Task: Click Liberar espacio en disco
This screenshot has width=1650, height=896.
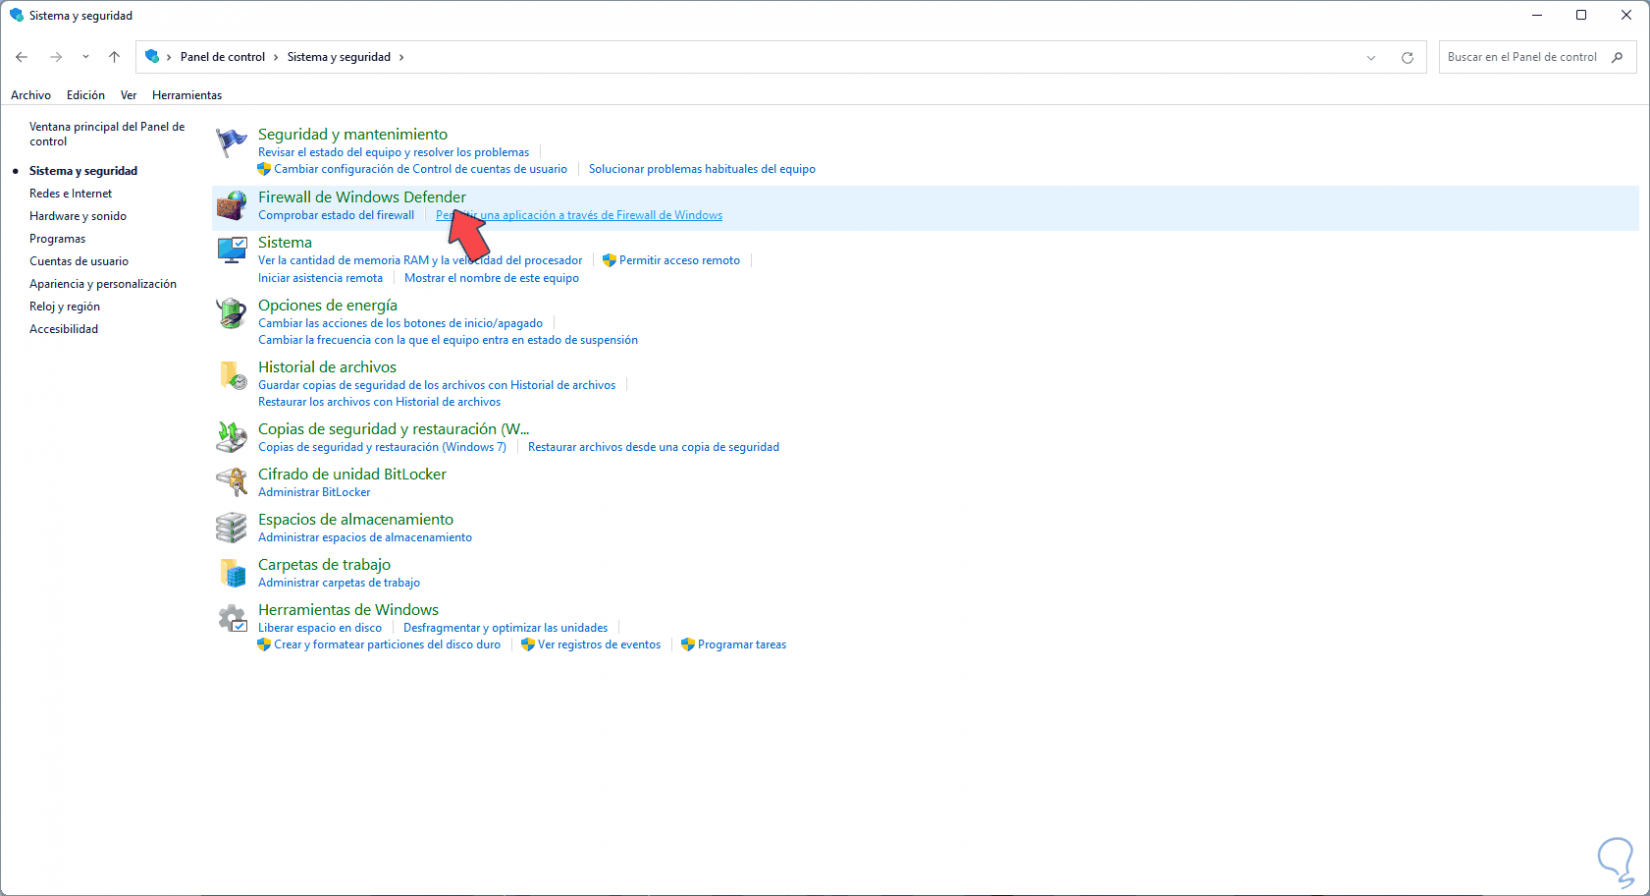Action: (x=320, y=628)
